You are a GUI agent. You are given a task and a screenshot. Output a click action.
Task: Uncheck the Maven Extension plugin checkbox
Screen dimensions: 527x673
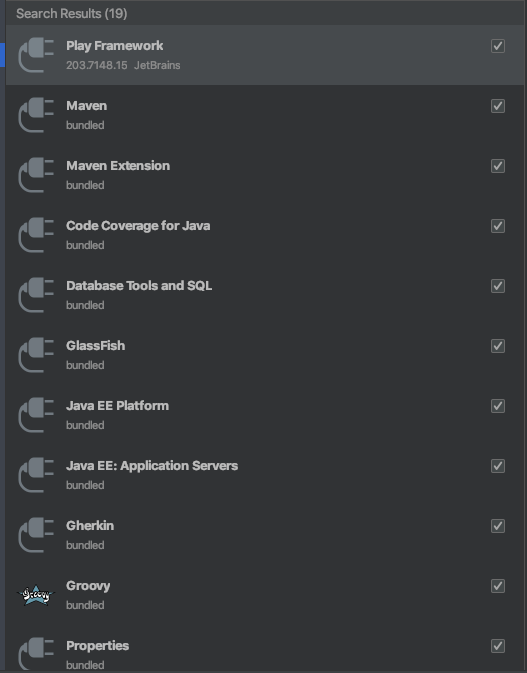click(498, 166)
